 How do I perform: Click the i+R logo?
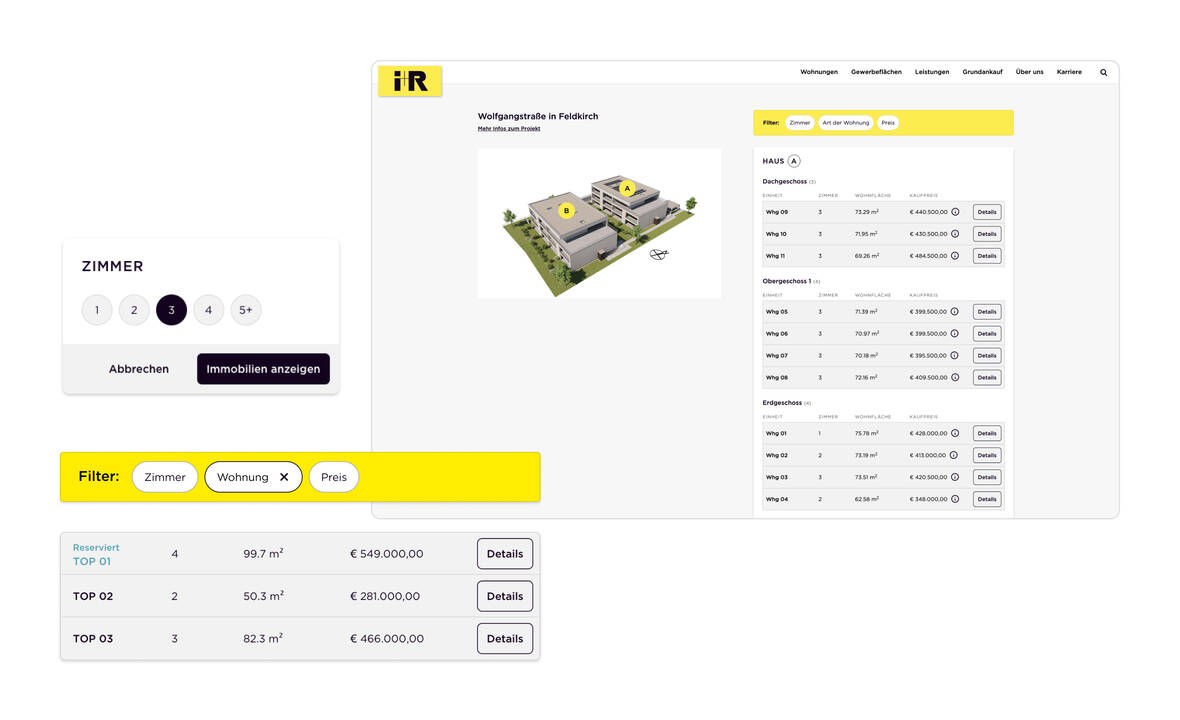[x=410, y=81]
